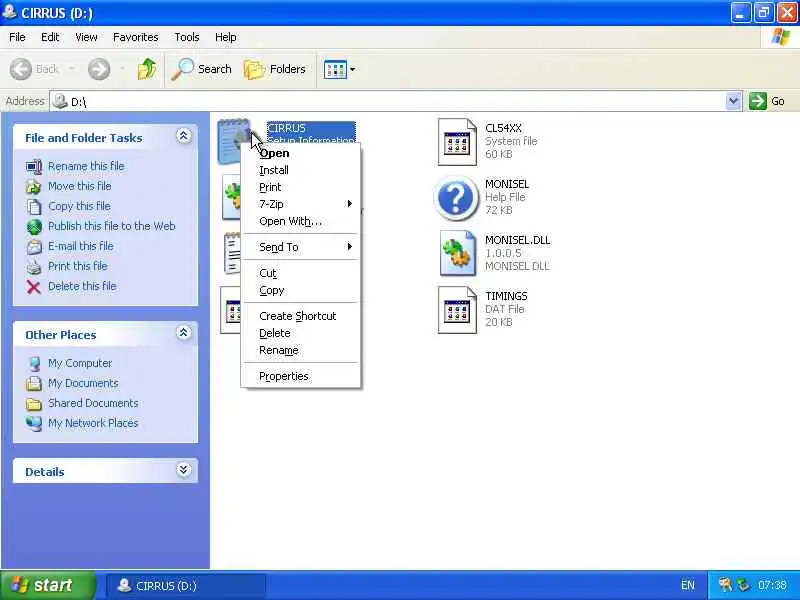Click the Start button

[x=47, y=585]
